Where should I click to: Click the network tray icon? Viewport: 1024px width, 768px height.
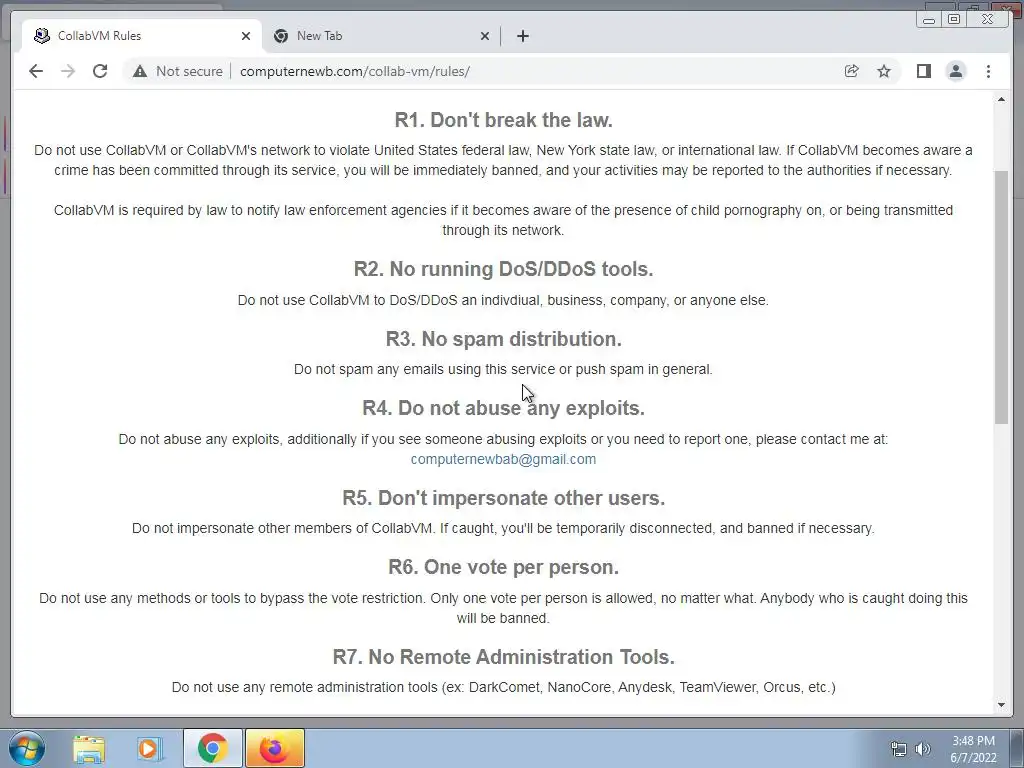(x=899, y=749)
